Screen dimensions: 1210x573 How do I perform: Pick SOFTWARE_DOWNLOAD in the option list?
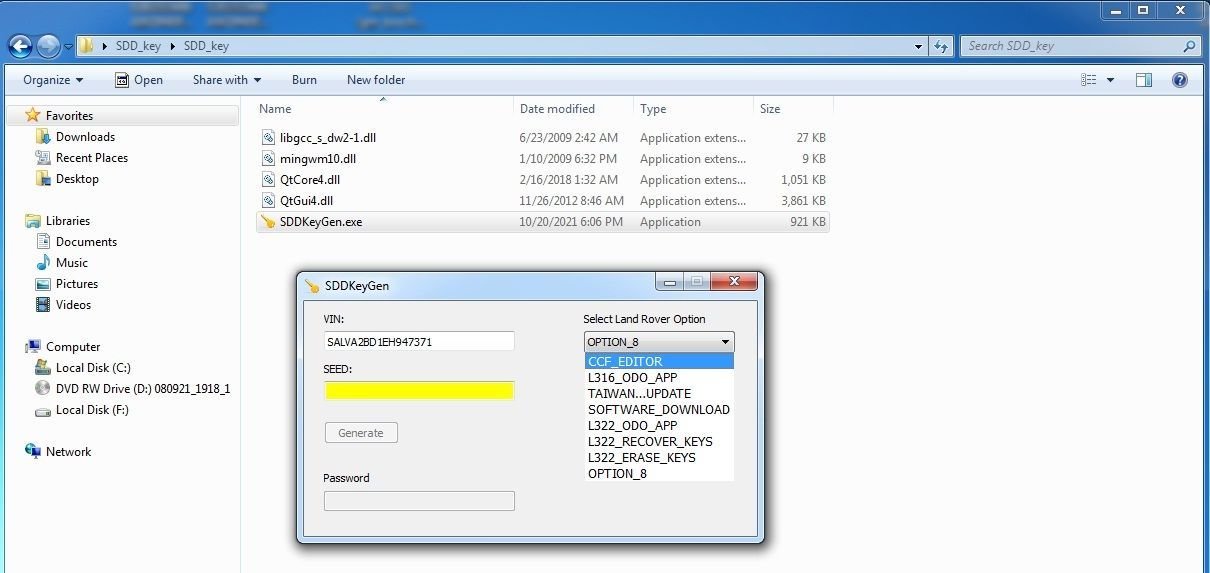658,410
